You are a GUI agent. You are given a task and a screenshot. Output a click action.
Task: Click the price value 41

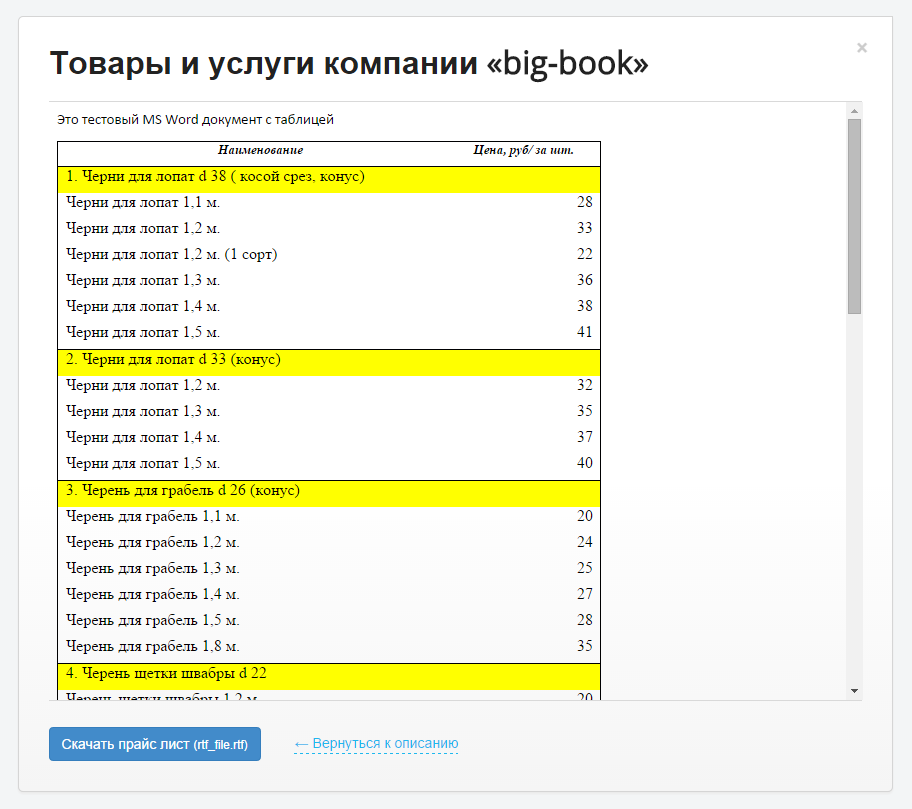[x=584, y=332]
